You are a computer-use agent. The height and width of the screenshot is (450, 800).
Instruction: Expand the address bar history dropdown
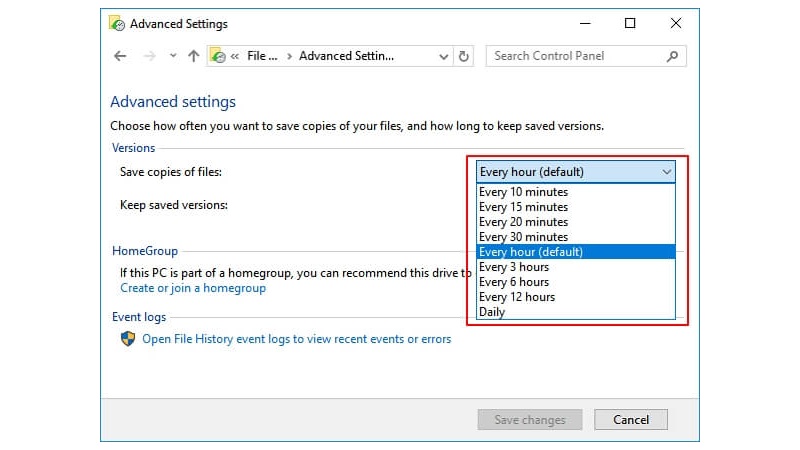click(444, 57)
